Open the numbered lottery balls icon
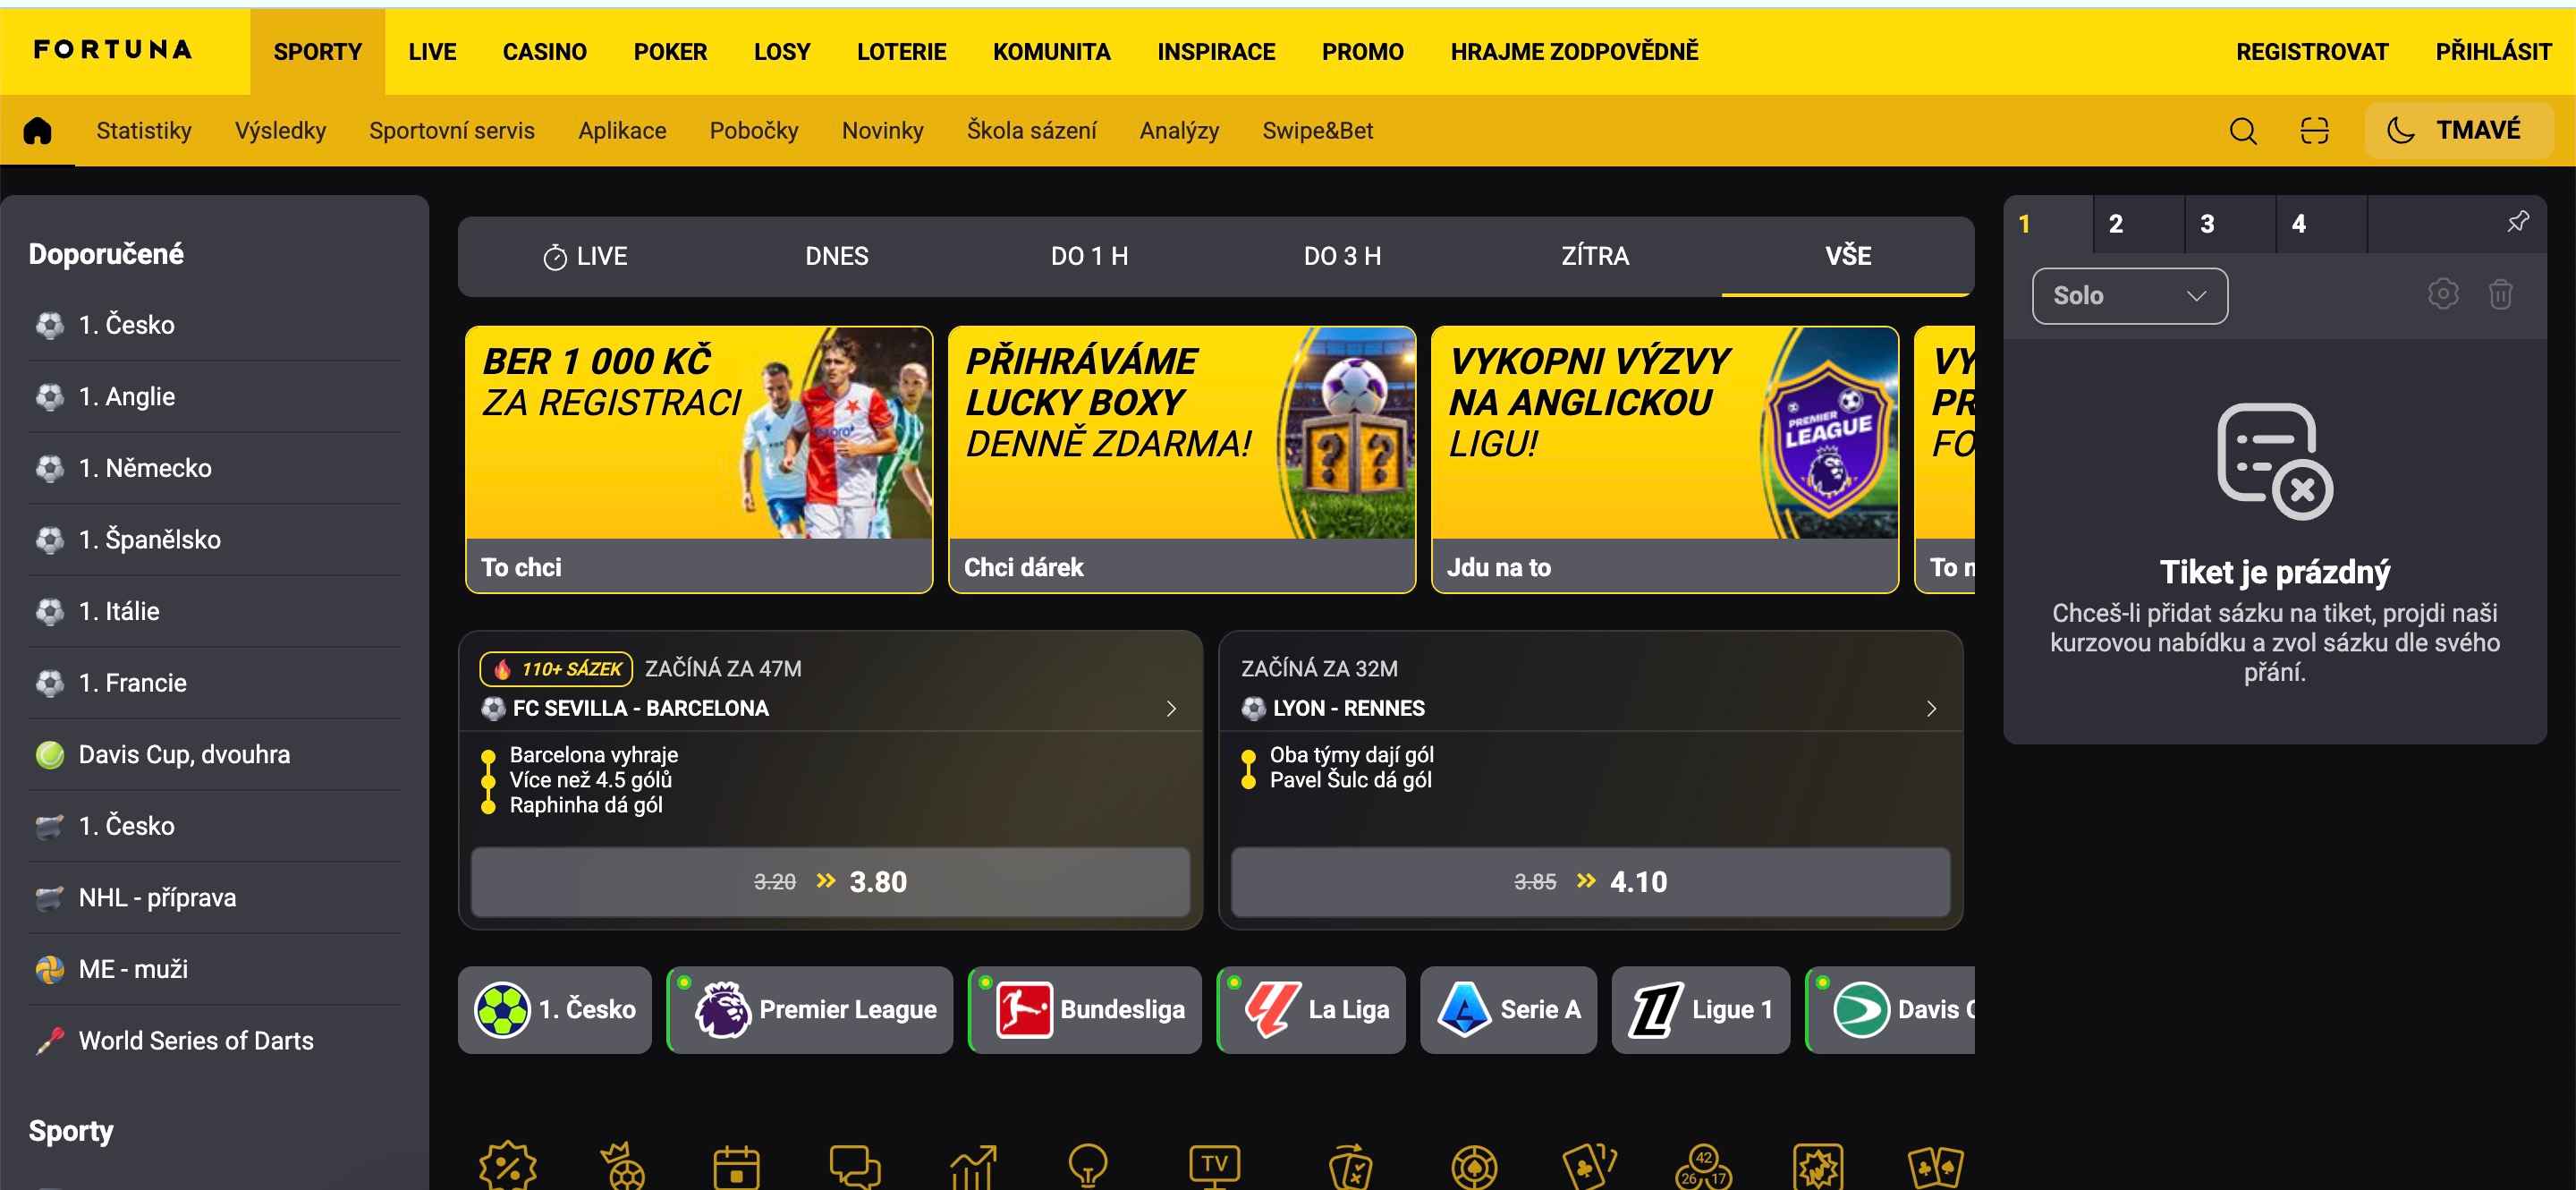 point(1704,1166)
